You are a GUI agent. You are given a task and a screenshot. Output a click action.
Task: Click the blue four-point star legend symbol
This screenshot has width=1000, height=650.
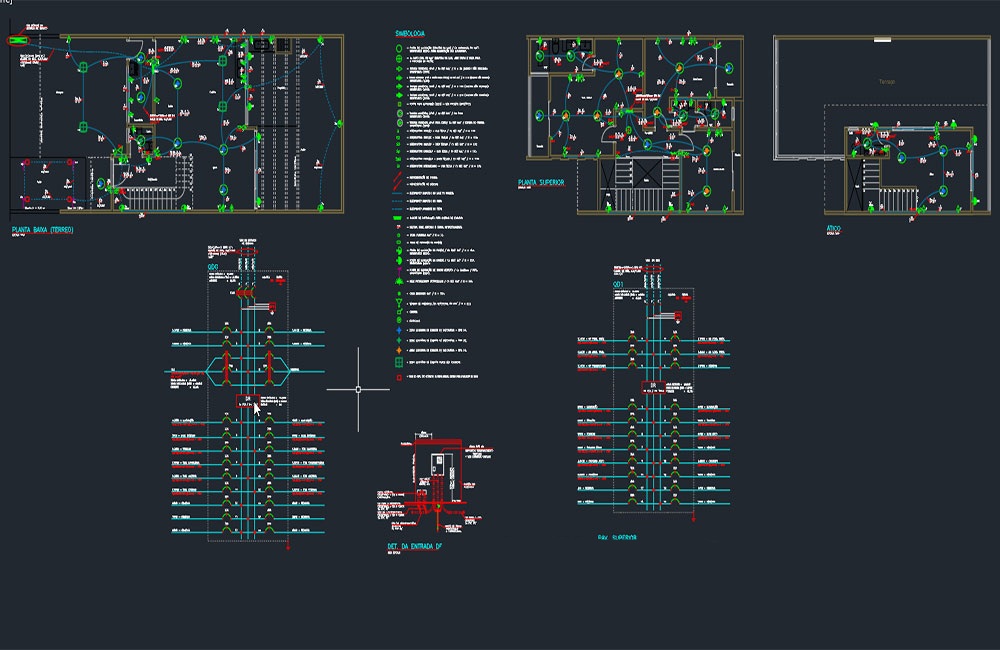point(399,330)
